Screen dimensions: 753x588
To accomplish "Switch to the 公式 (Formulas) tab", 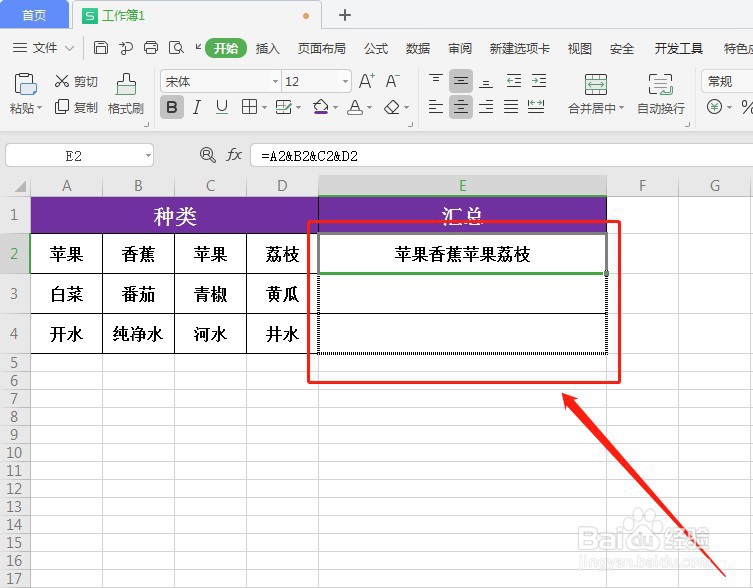I will [x=376, y=49].
